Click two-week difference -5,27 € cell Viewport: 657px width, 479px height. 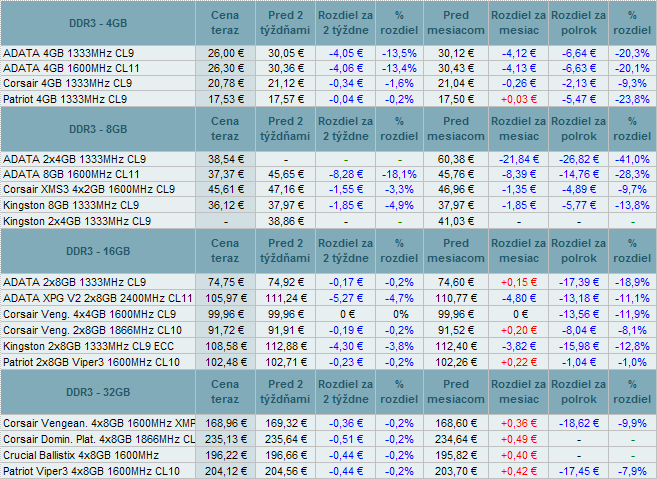(x=346, y=298)
